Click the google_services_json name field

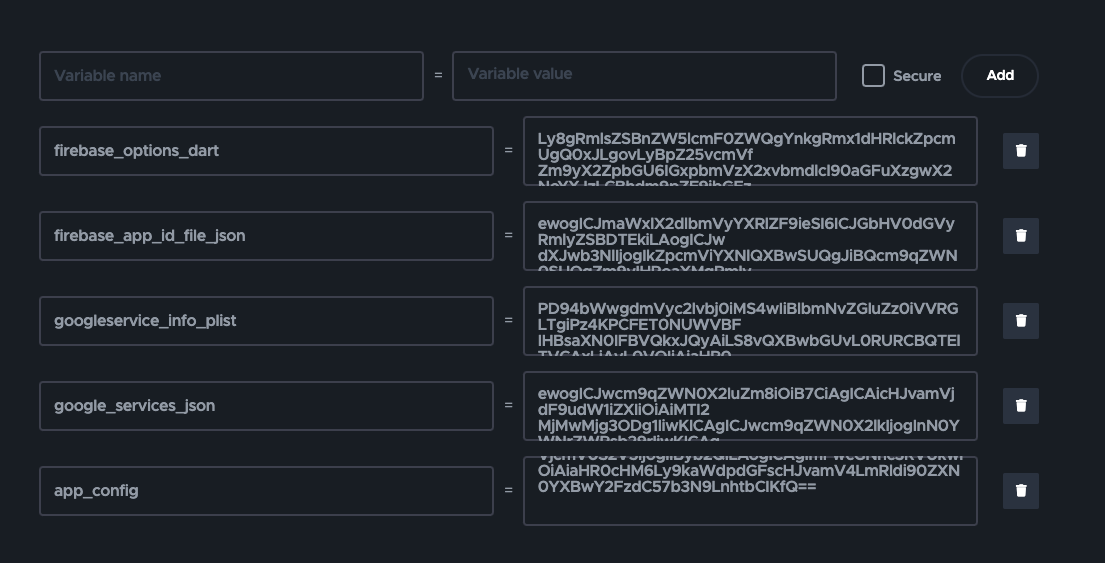266,406
